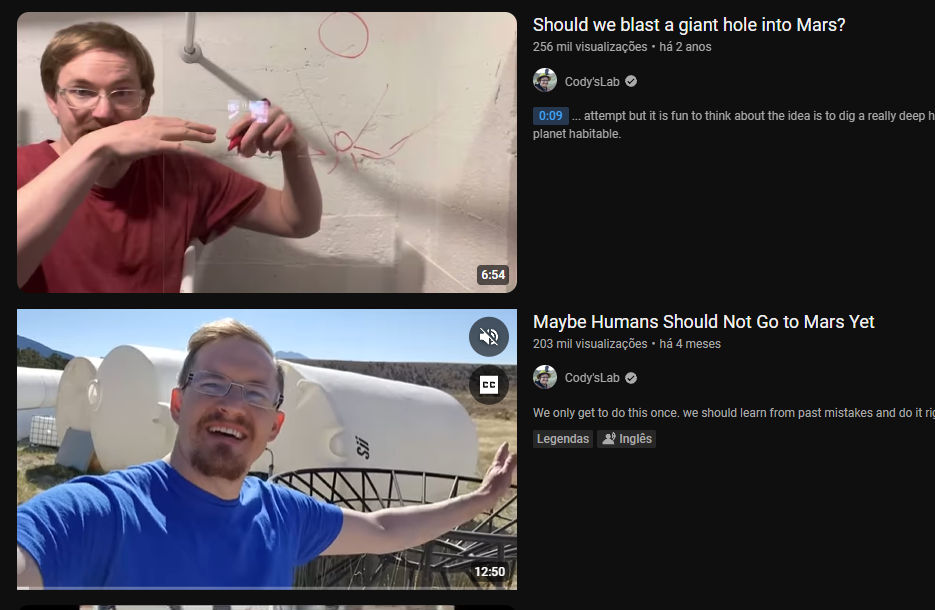
Task: Click verified badge beside first Cody'sLab
Action: tap(631, 82)
